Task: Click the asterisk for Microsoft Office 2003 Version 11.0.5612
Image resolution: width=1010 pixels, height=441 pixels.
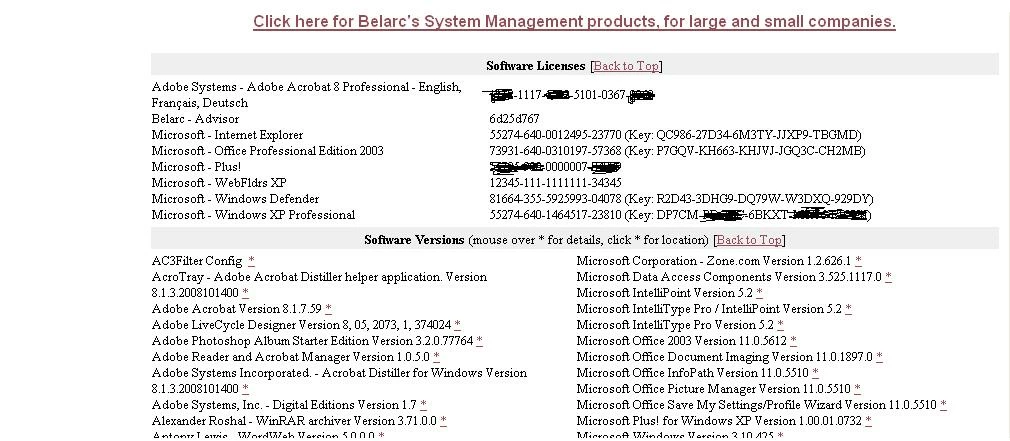Action: [x=794, y=341]
